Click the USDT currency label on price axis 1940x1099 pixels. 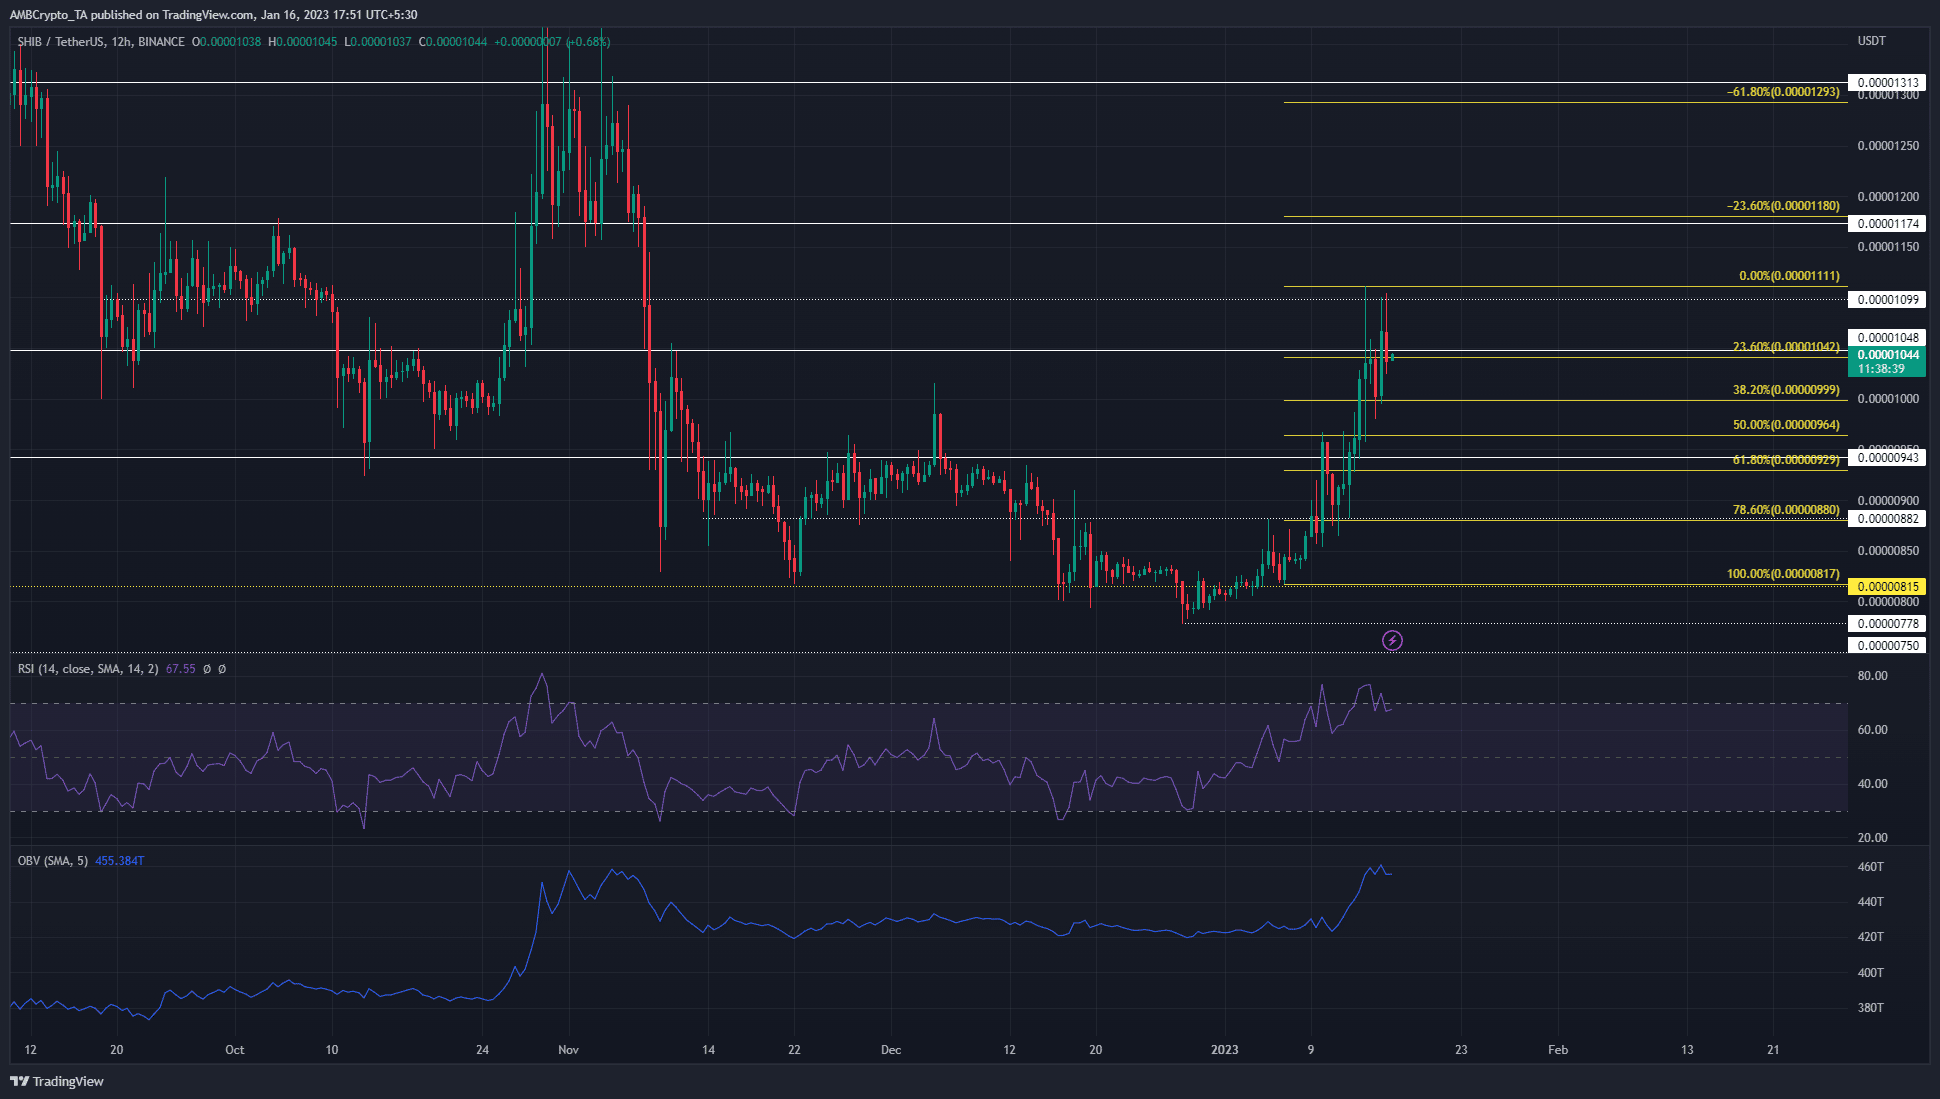pos(1871,41)
